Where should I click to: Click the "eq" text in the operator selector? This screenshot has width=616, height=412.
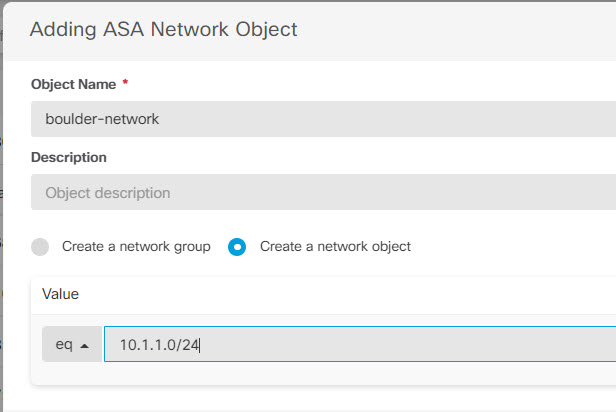click(64, 344)
